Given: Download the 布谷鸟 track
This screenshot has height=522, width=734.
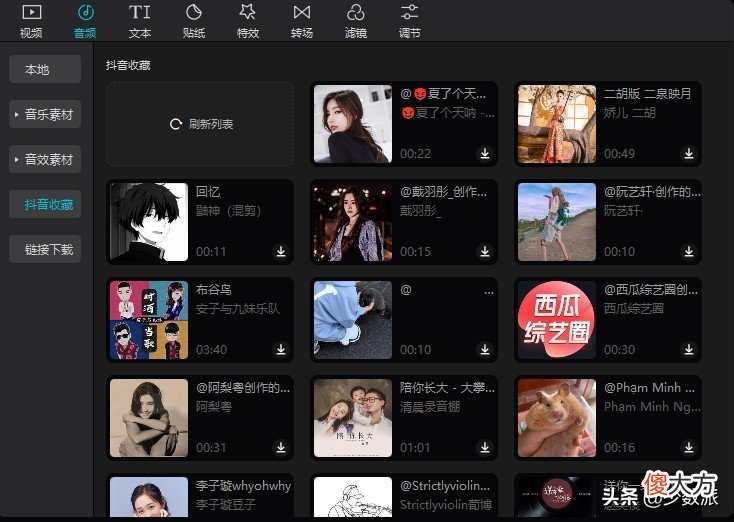Looking at the screenshot, I should 281,349.
